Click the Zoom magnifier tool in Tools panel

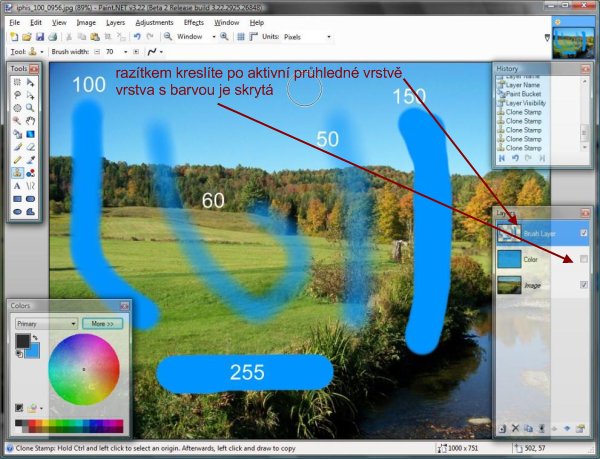pyautogui.click(x=32, y=107)
